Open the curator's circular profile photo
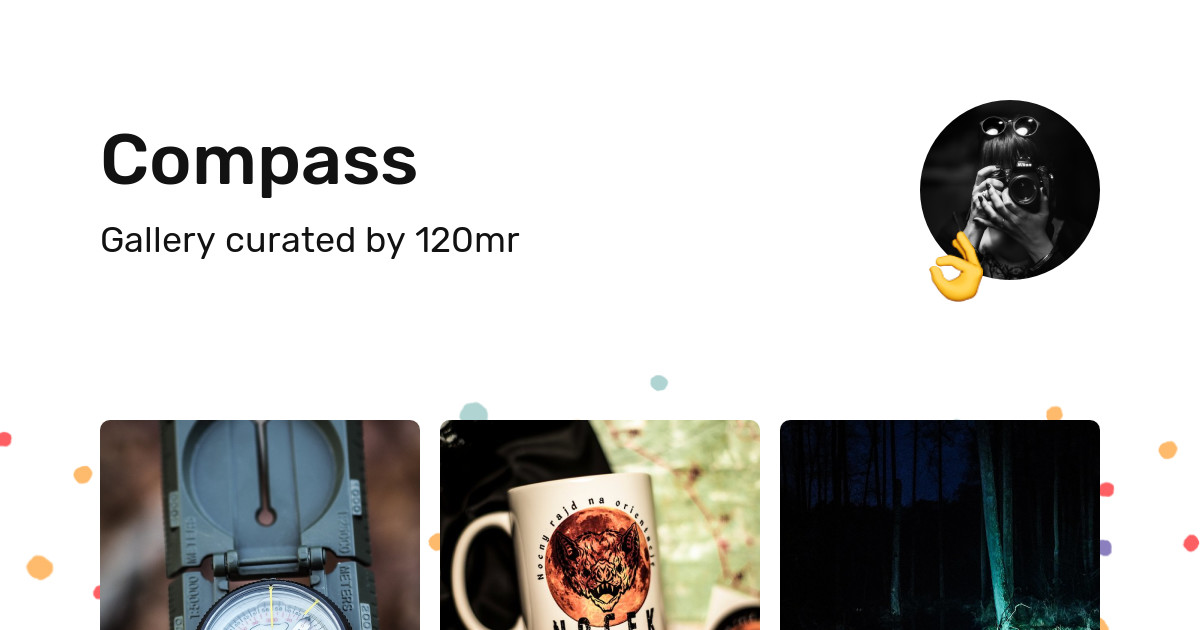The width and height of the screenshot is (1200, 630). click(1010, 190)
